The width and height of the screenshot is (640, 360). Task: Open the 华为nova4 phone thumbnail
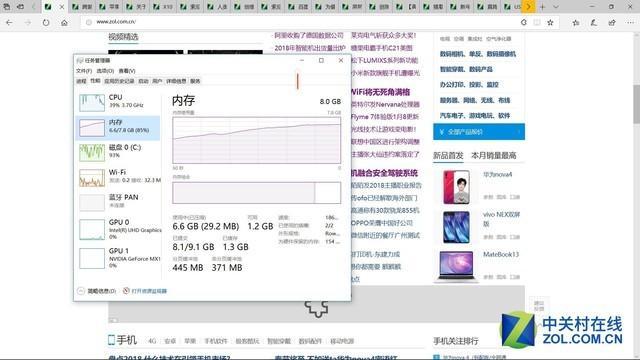tap(456, 187)
